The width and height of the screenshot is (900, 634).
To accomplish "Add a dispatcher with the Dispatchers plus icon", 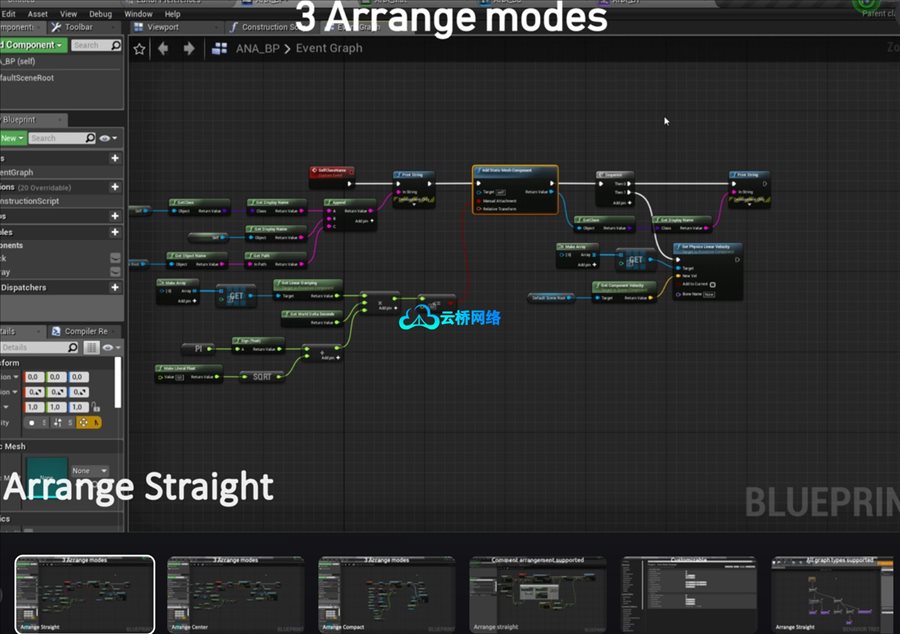I will click(x=115, y=287).
